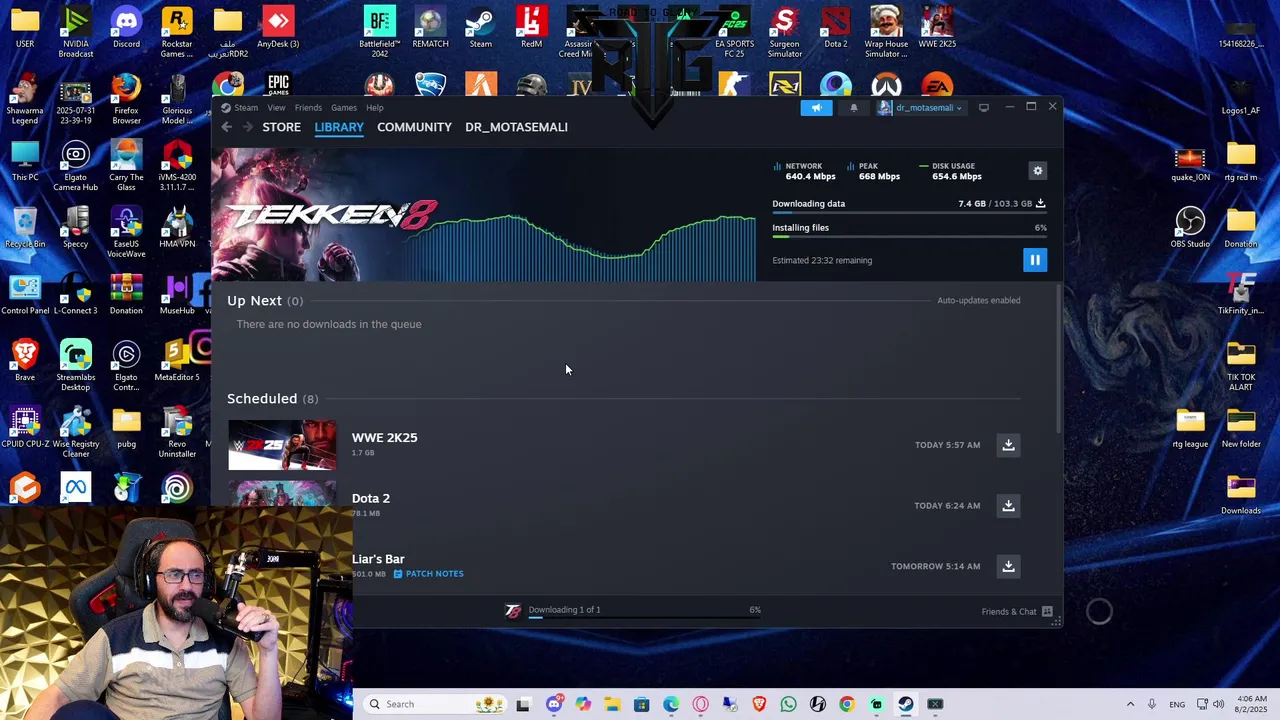Open the DR_MOTASEMALI profile tab
The height and width of the screenshot is (720, 1280).
pos(516,127)
